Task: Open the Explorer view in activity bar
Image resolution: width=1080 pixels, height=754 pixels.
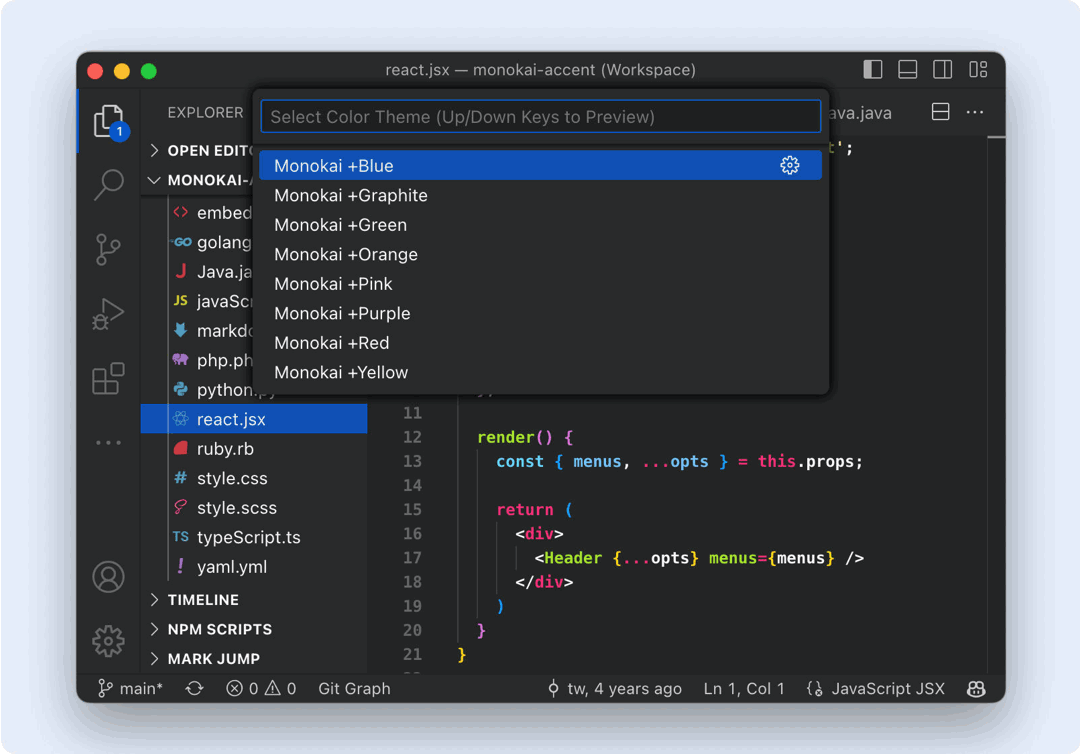Action: [109, 122]
